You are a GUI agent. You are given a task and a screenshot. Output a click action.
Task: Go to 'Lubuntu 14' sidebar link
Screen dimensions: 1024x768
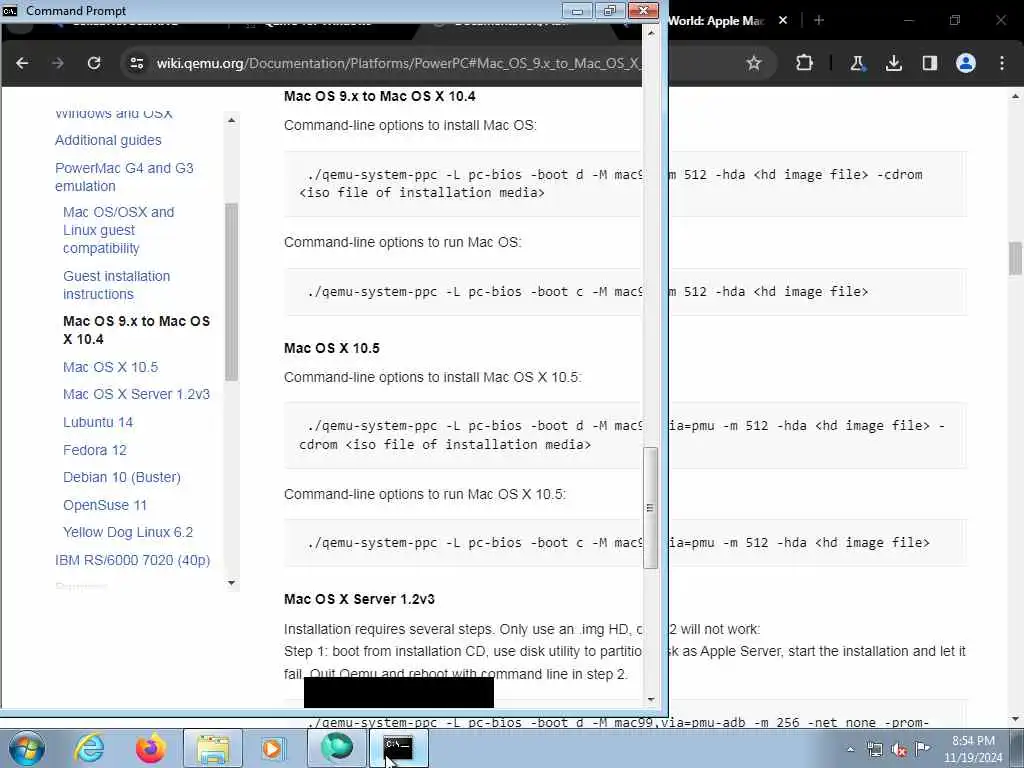pyautogui.click(x=98, y=422)
